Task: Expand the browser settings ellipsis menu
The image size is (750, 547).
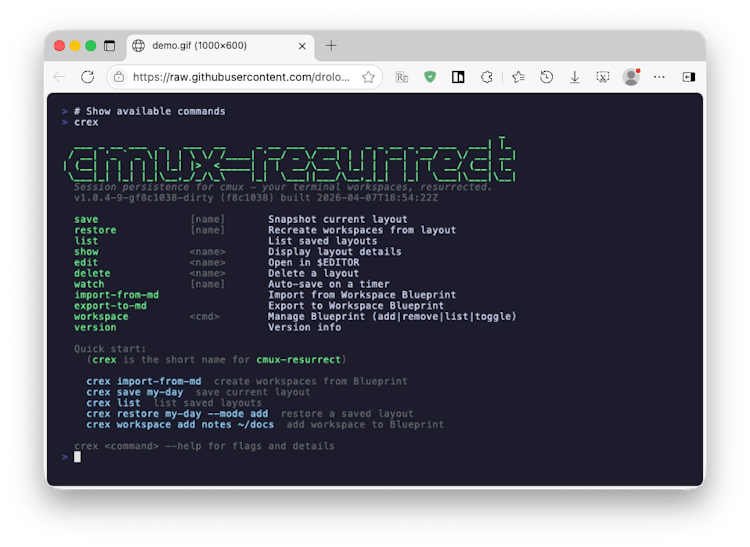Action: tap(660, 77)
